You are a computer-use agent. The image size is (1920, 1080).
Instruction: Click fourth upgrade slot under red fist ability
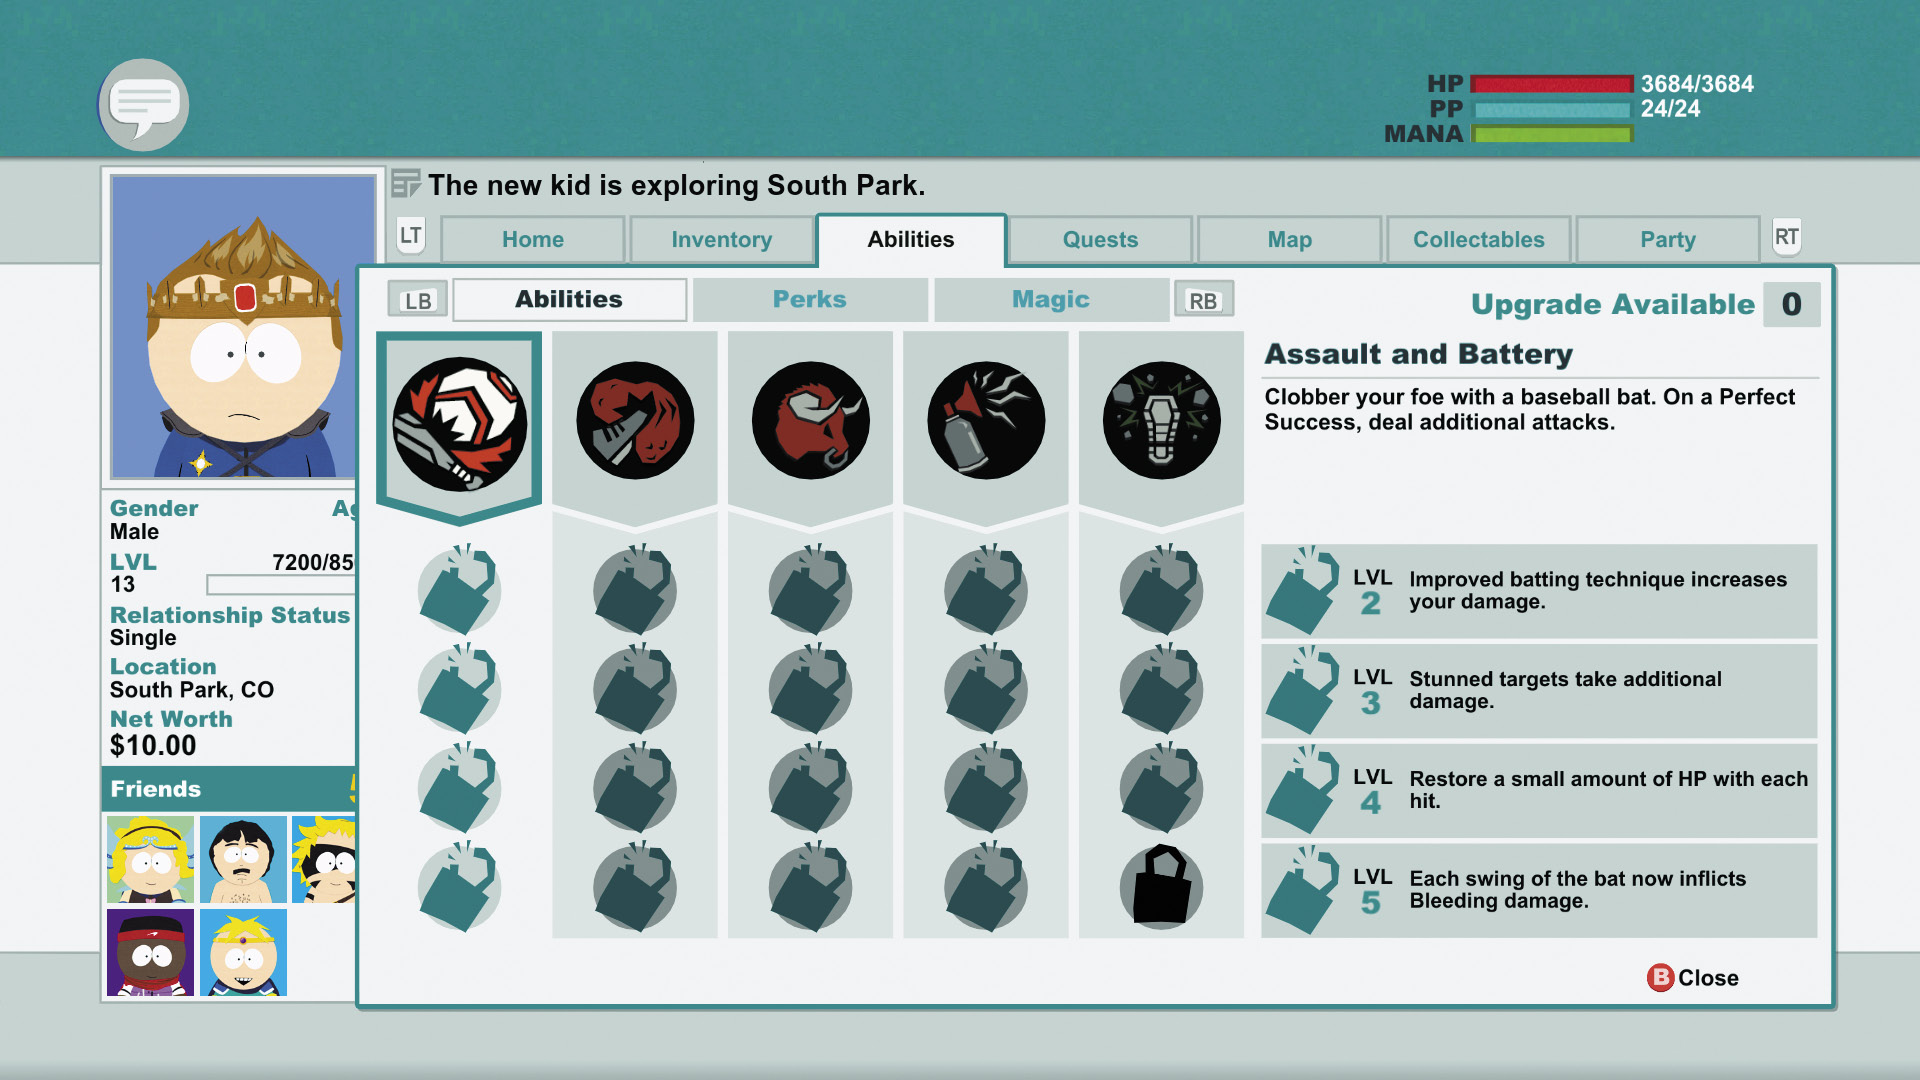tap(635, 887)
